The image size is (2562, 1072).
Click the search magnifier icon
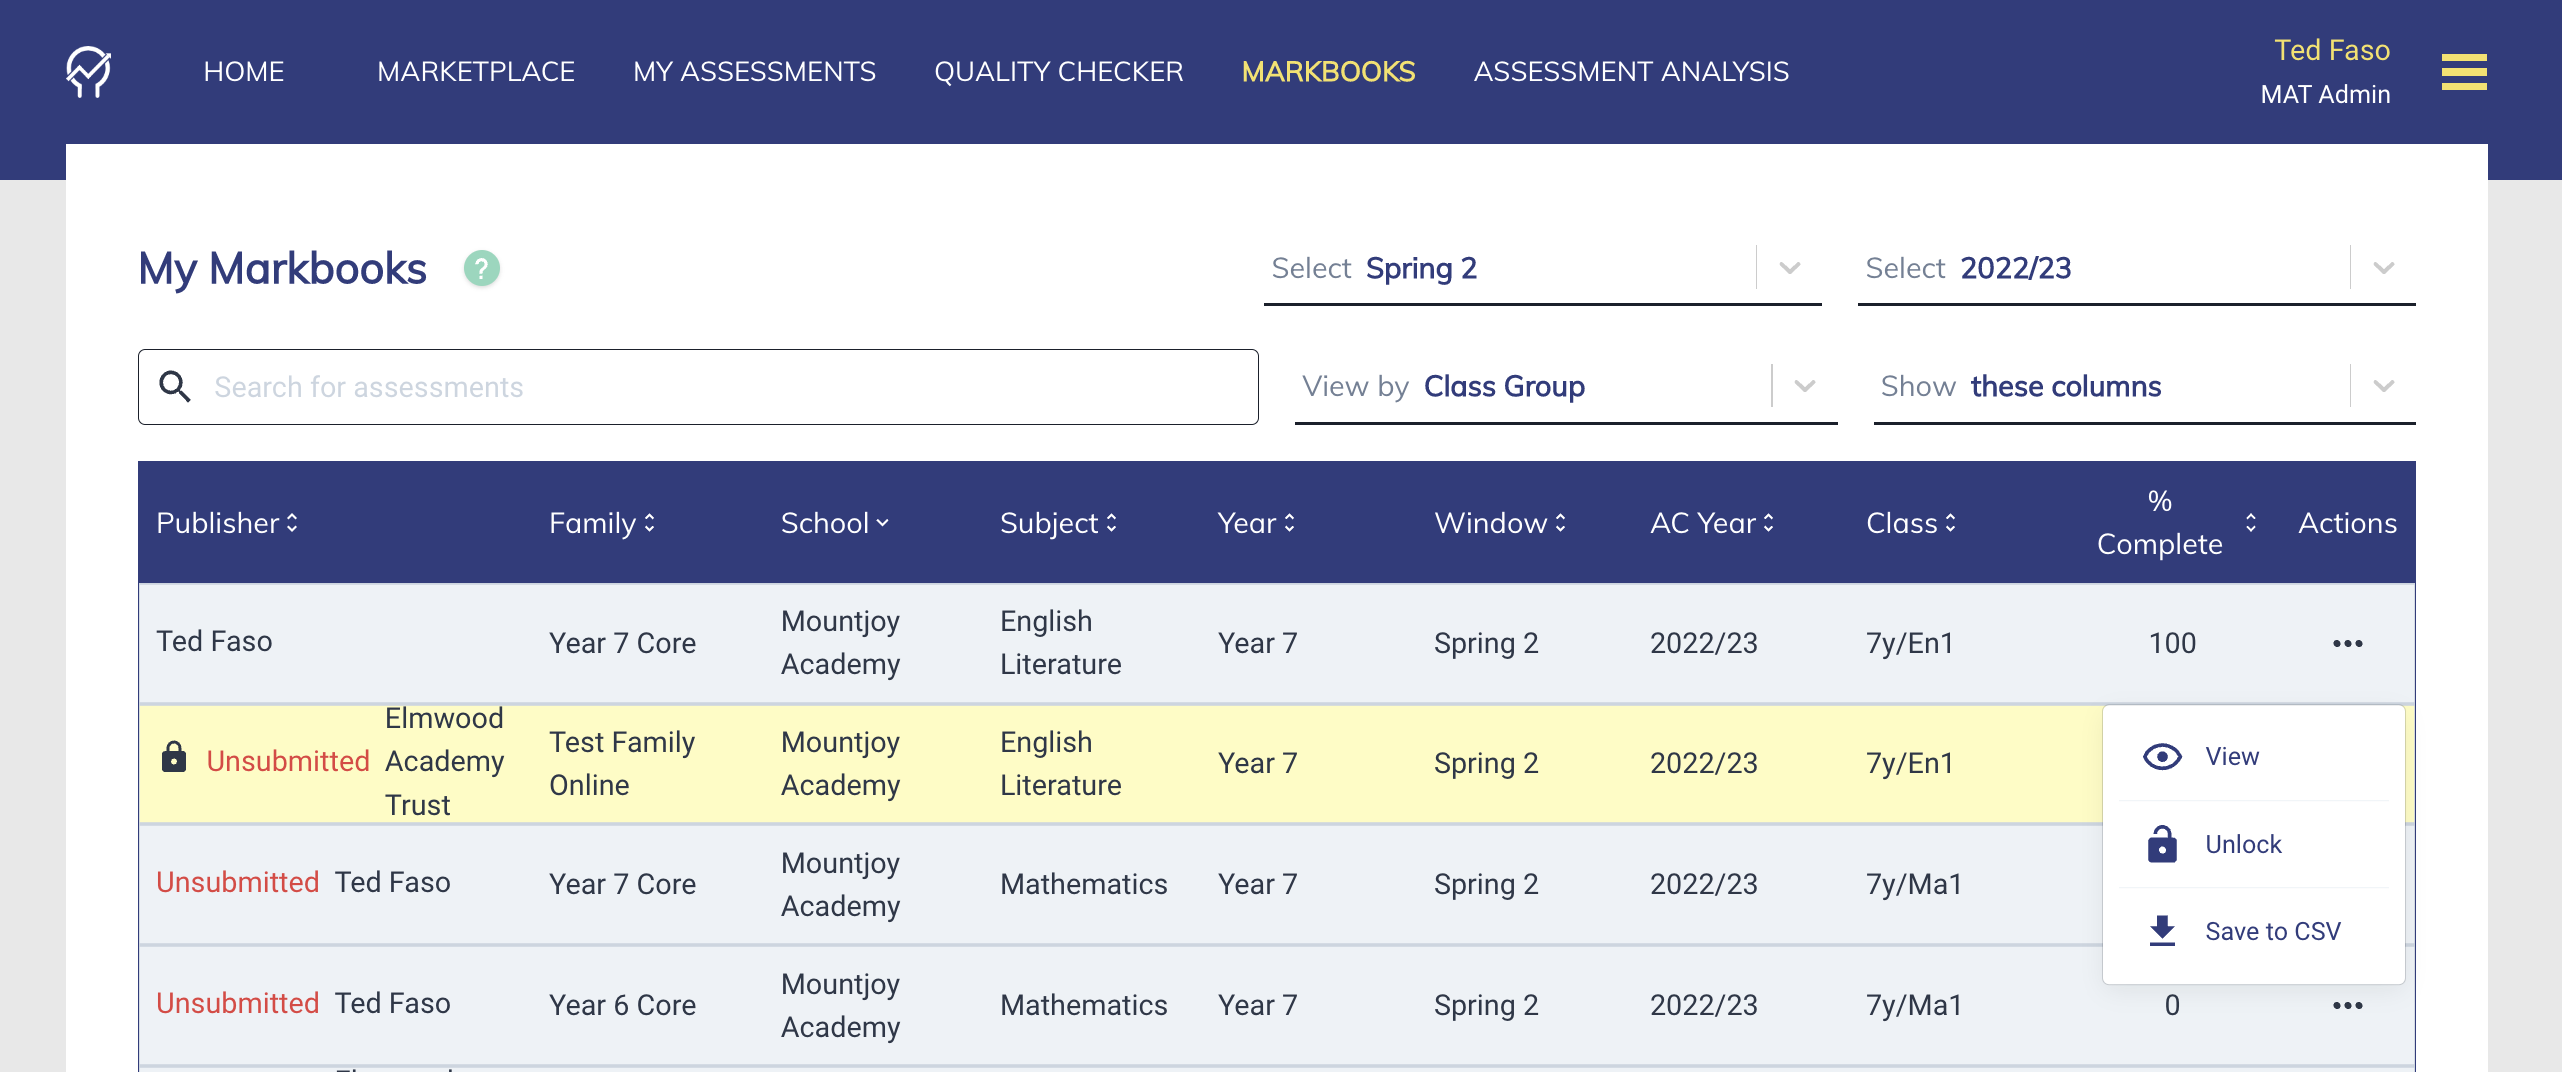[175, 387]
